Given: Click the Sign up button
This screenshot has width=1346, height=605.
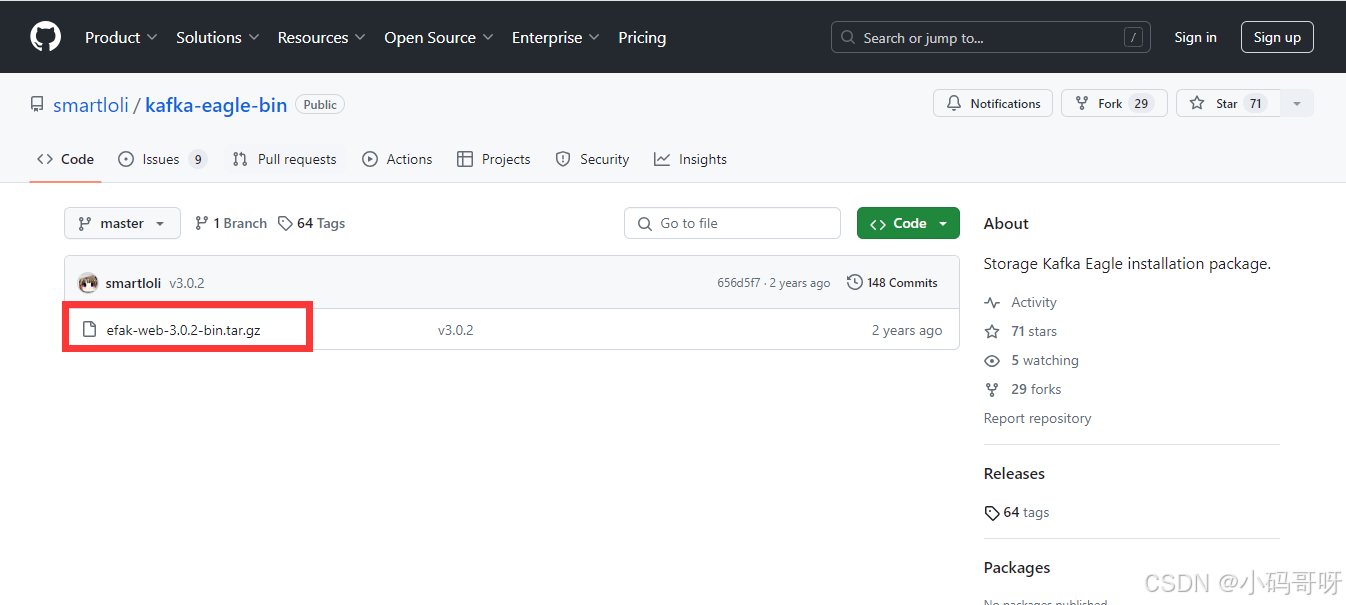Looking at the screenshot, I should tap(1277, 37).
